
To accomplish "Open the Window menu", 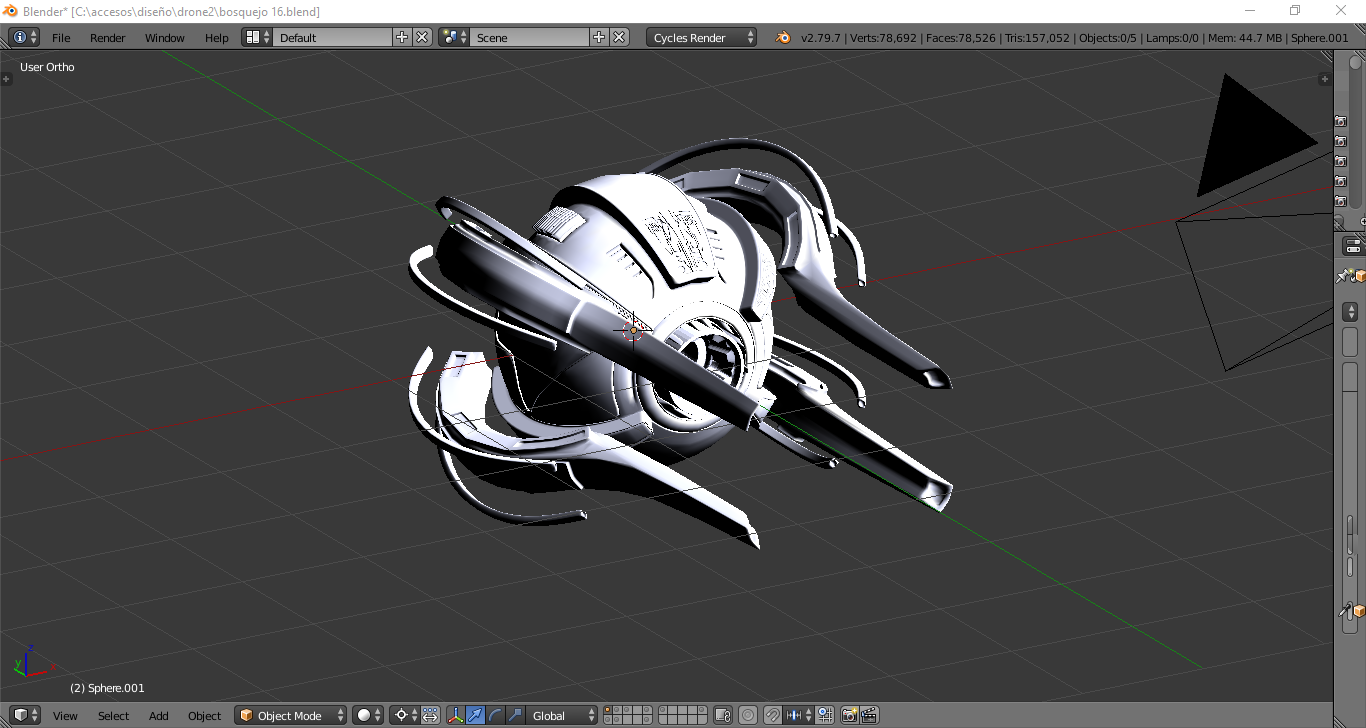I will coord(165,38).
